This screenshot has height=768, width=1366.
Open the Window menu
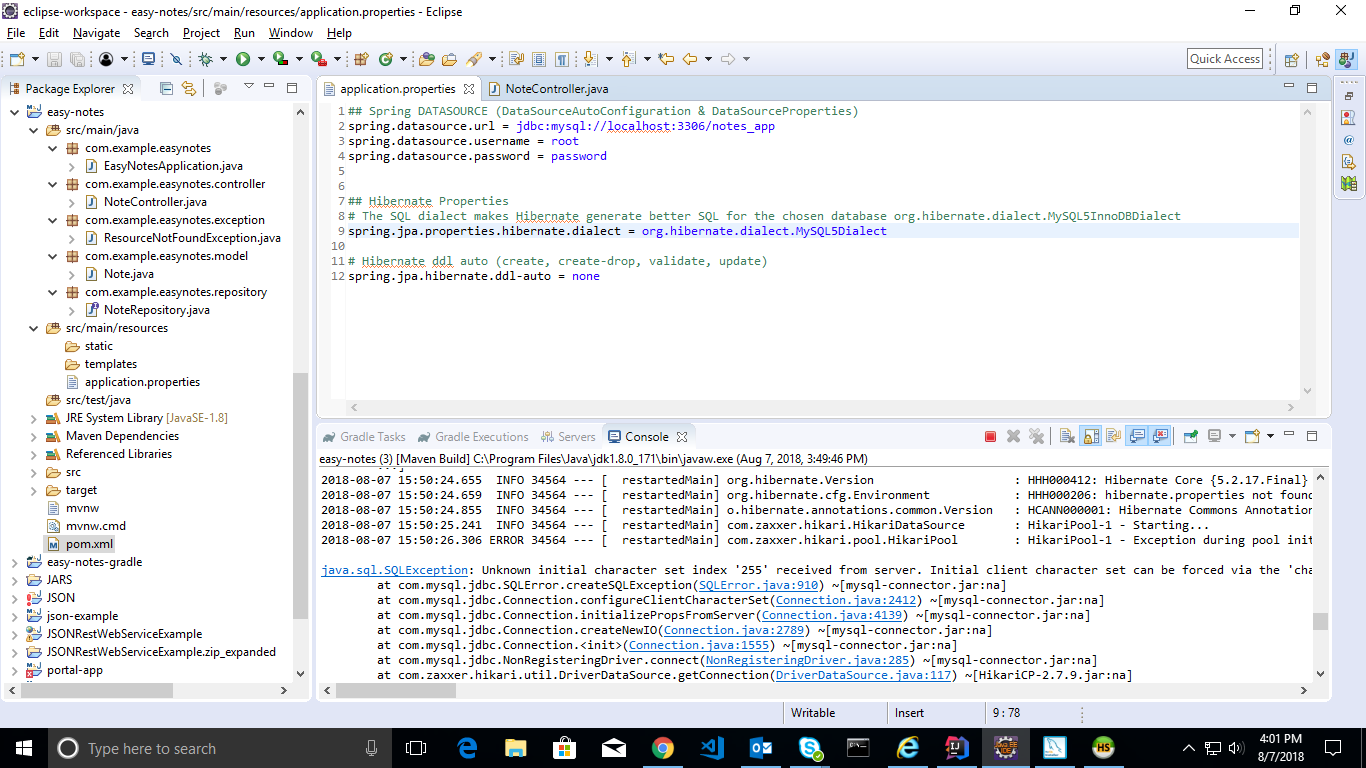click(x=290, y=32)
